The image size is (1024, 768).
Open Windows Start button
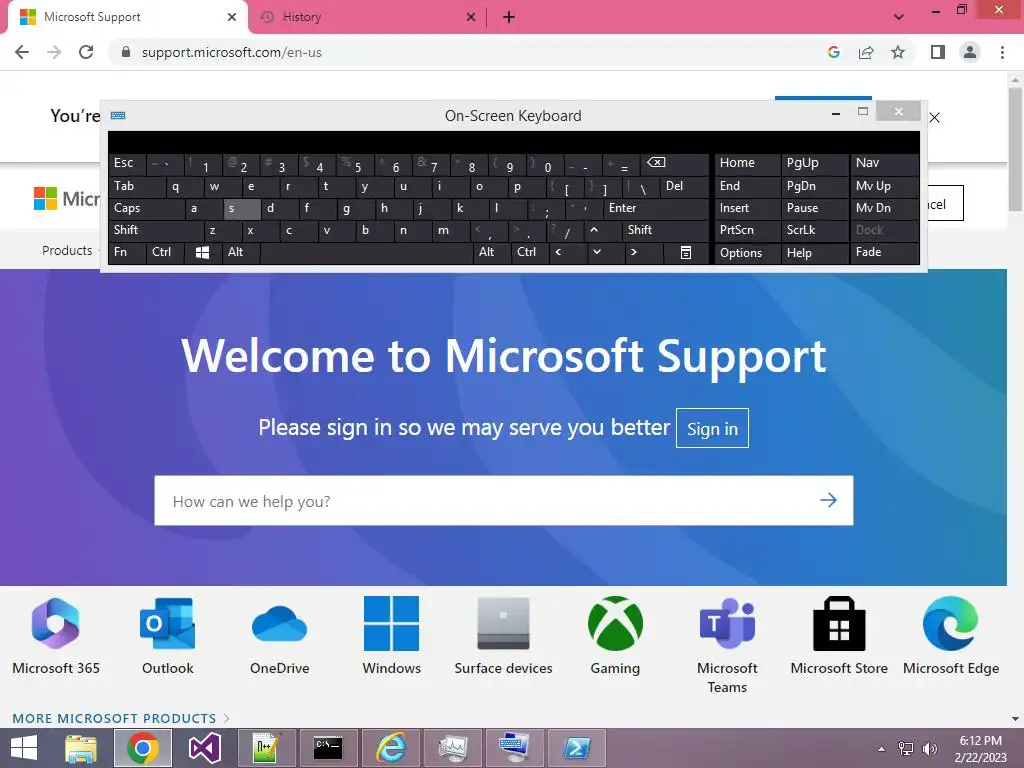point(24,748)
